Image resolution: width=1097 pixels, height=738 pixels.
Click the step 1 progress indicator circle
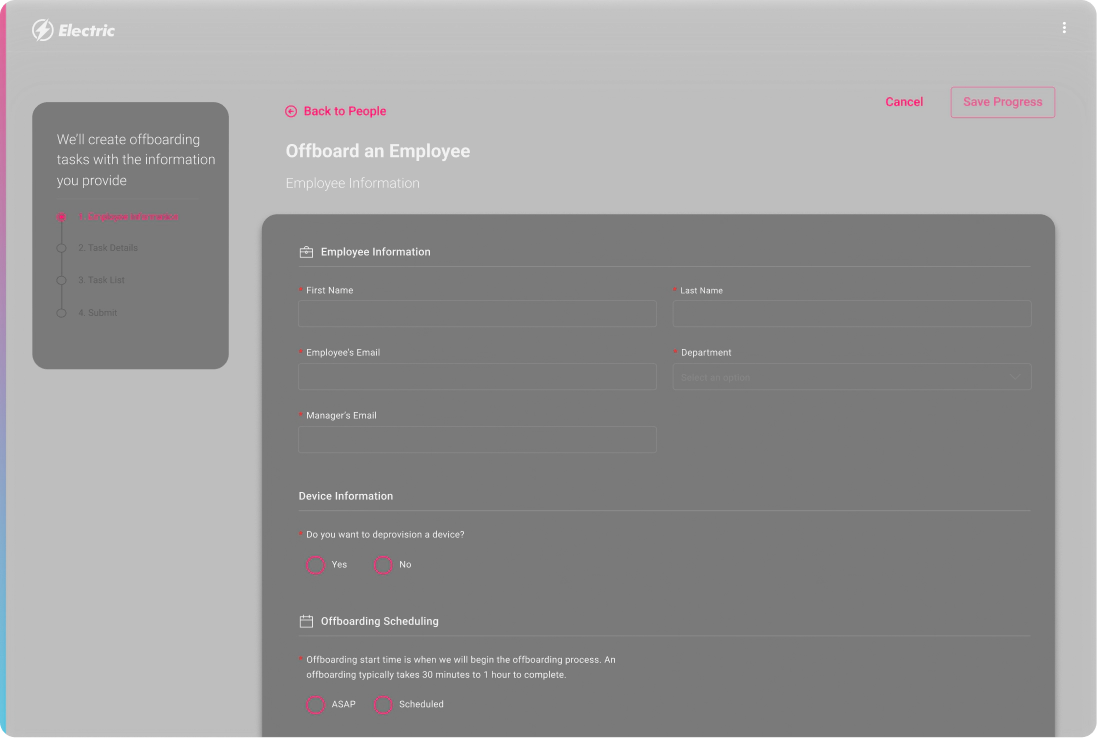pos(61,216)
